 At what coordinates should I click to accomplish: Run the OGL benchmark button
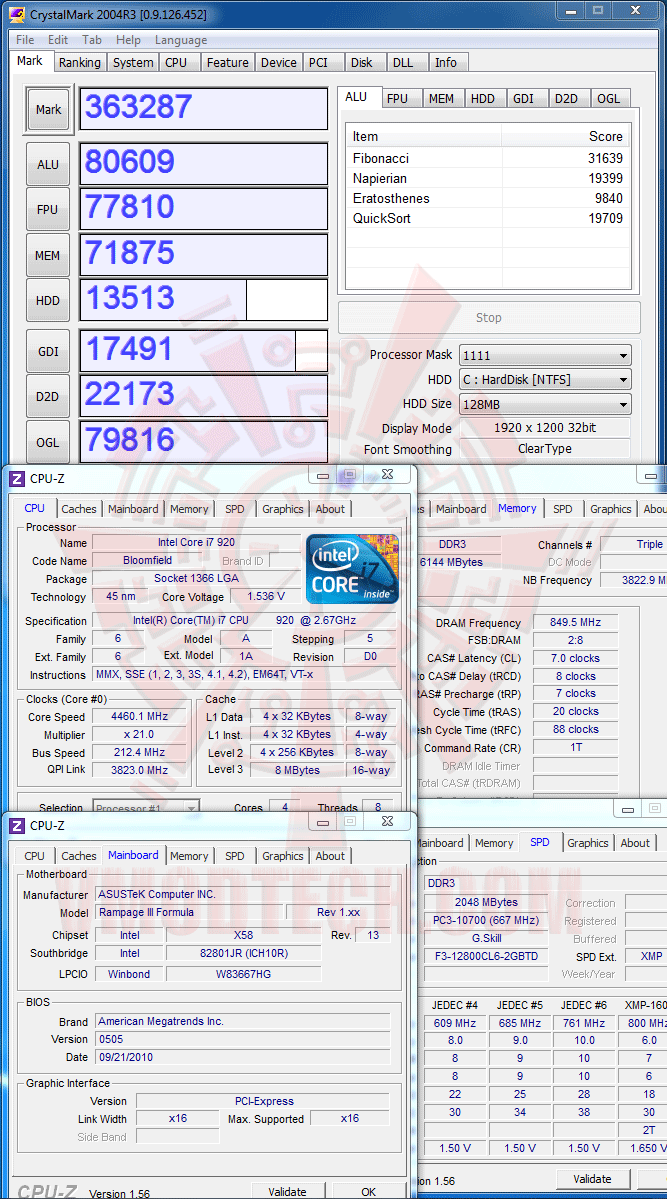click(x=47, y=443)
